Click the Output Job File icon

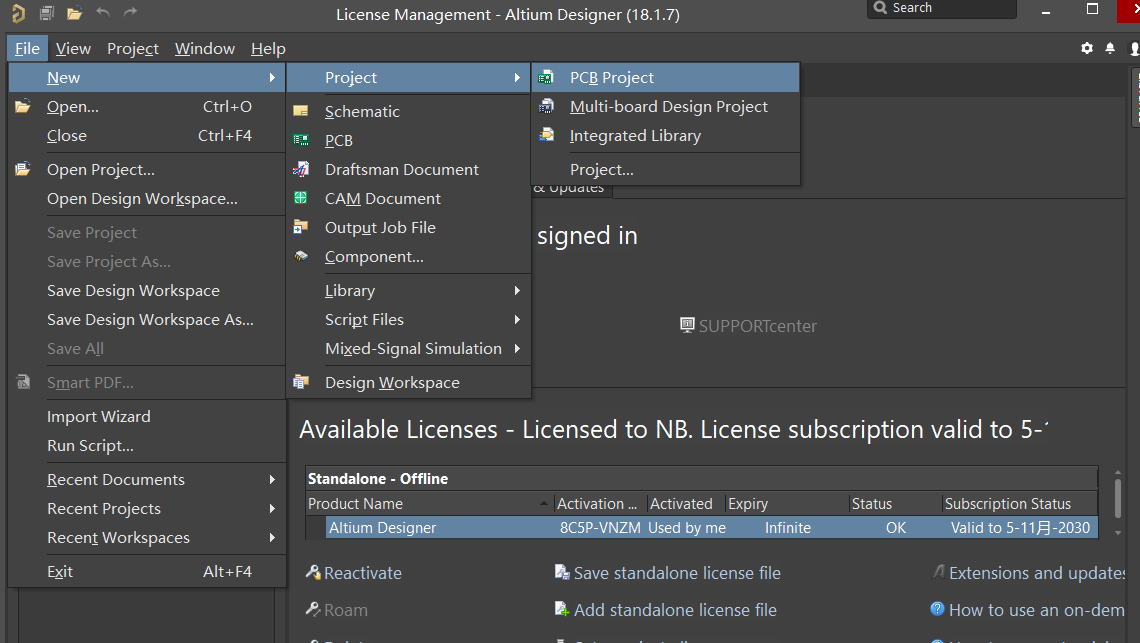301,228
